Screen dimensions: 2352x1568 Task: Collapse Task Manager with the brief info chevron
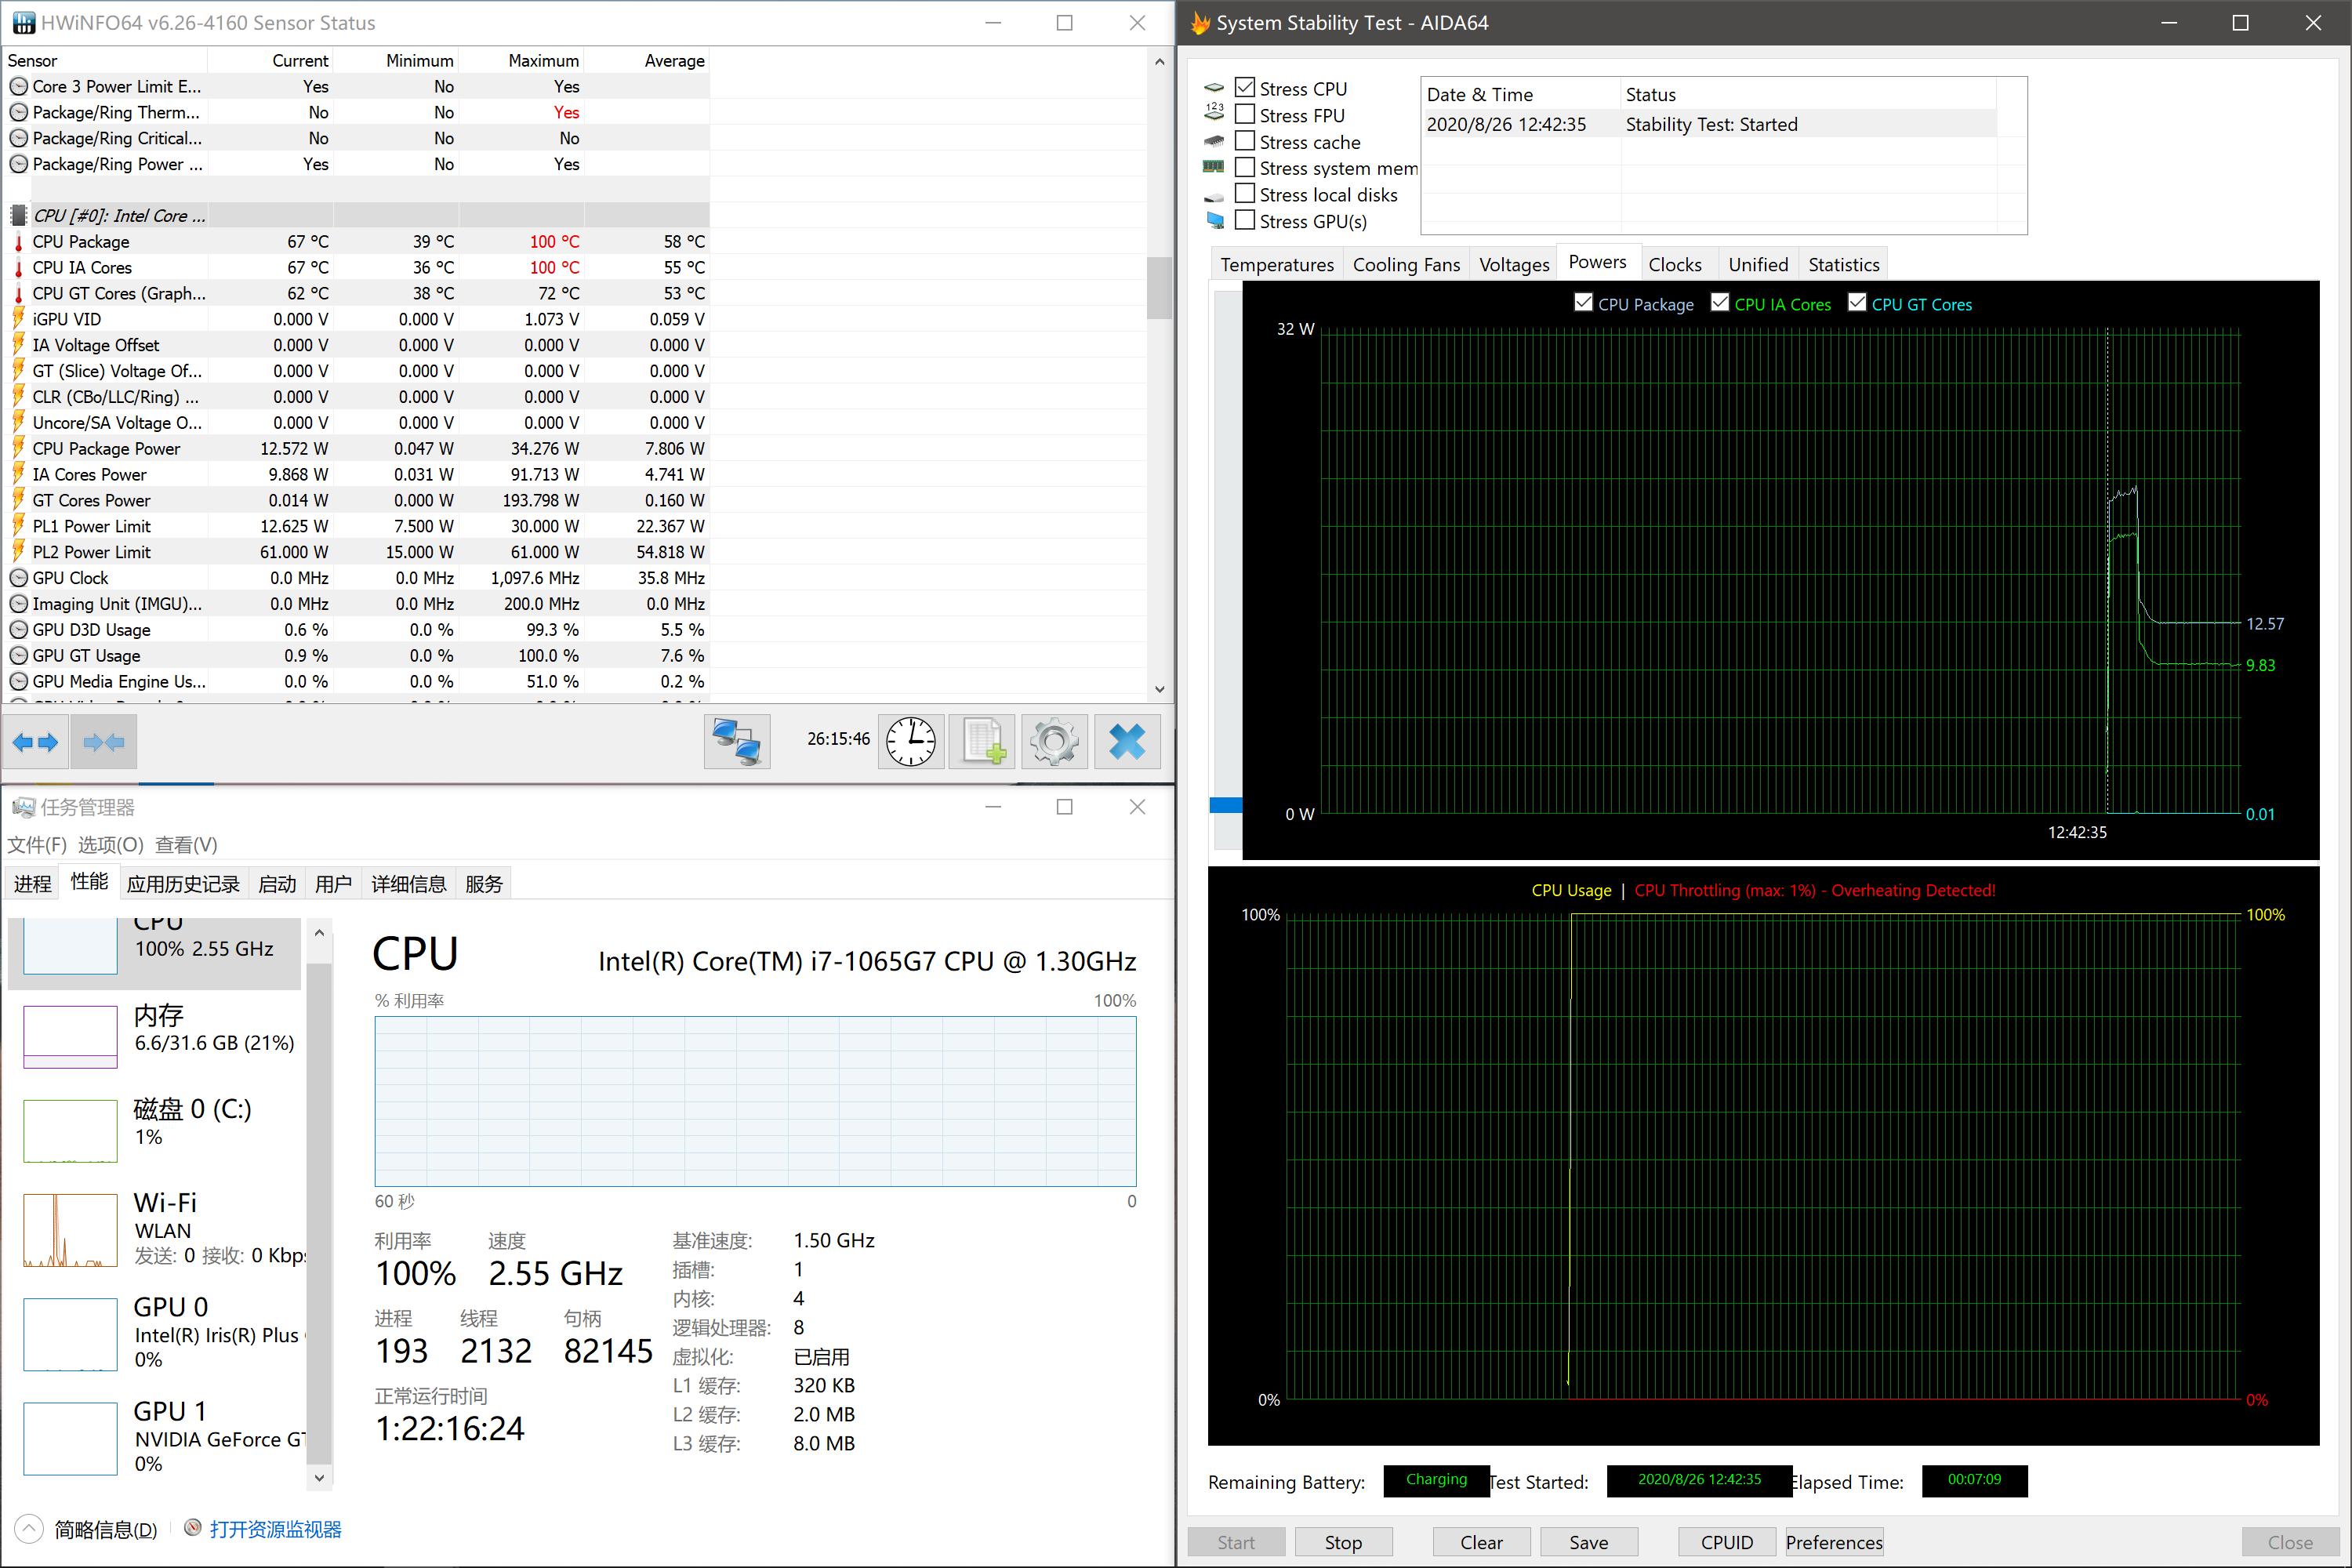[29, 1528]
